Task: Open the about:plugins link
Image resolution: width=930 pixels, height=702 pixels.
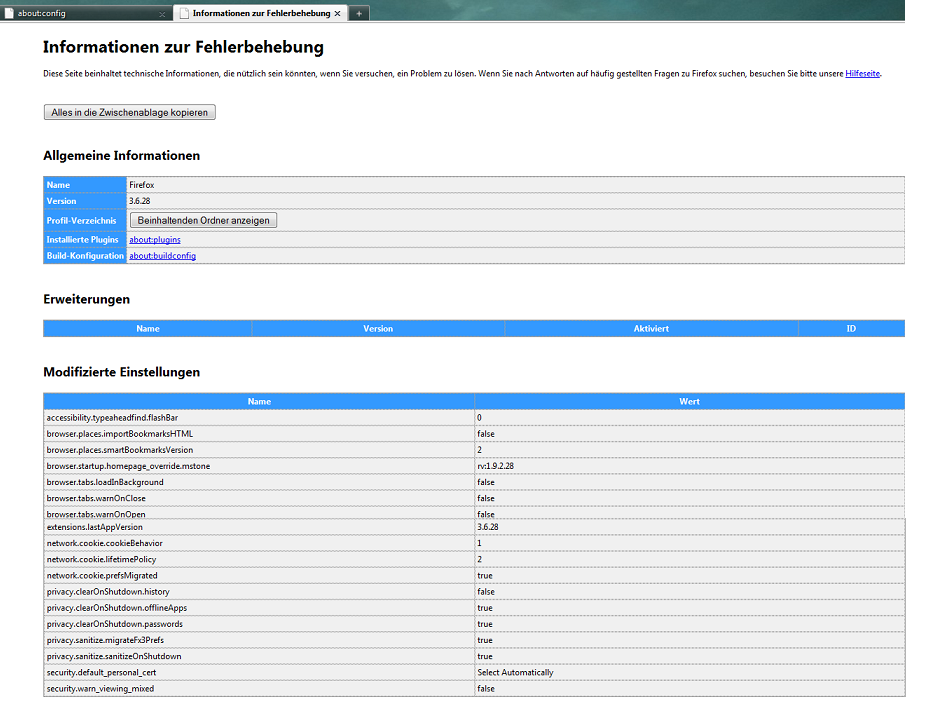Action: pos(154,240)
